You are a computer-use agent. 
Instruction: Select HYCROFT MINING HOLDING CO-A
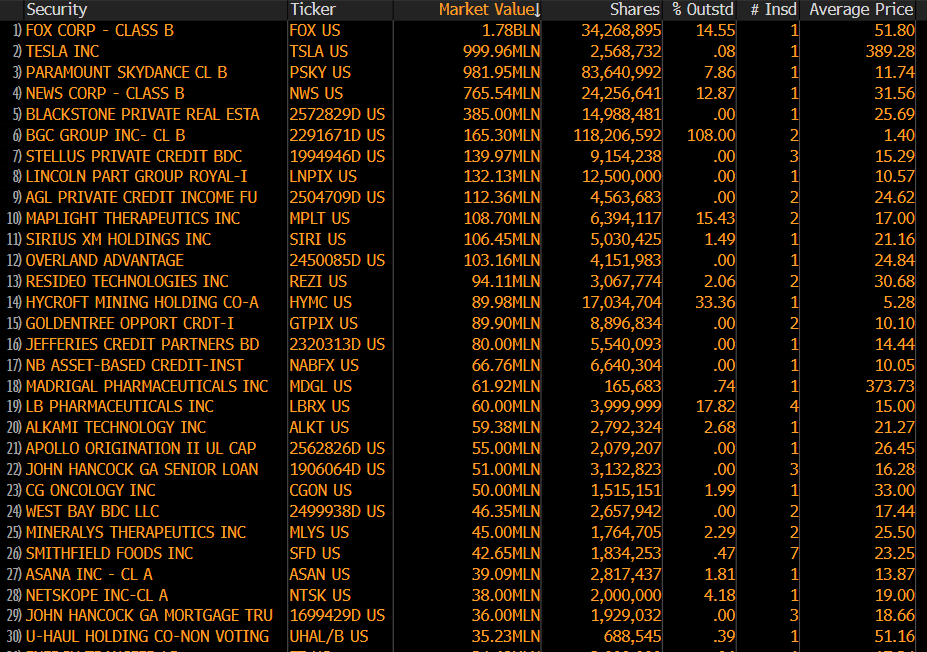click(142, 303)
